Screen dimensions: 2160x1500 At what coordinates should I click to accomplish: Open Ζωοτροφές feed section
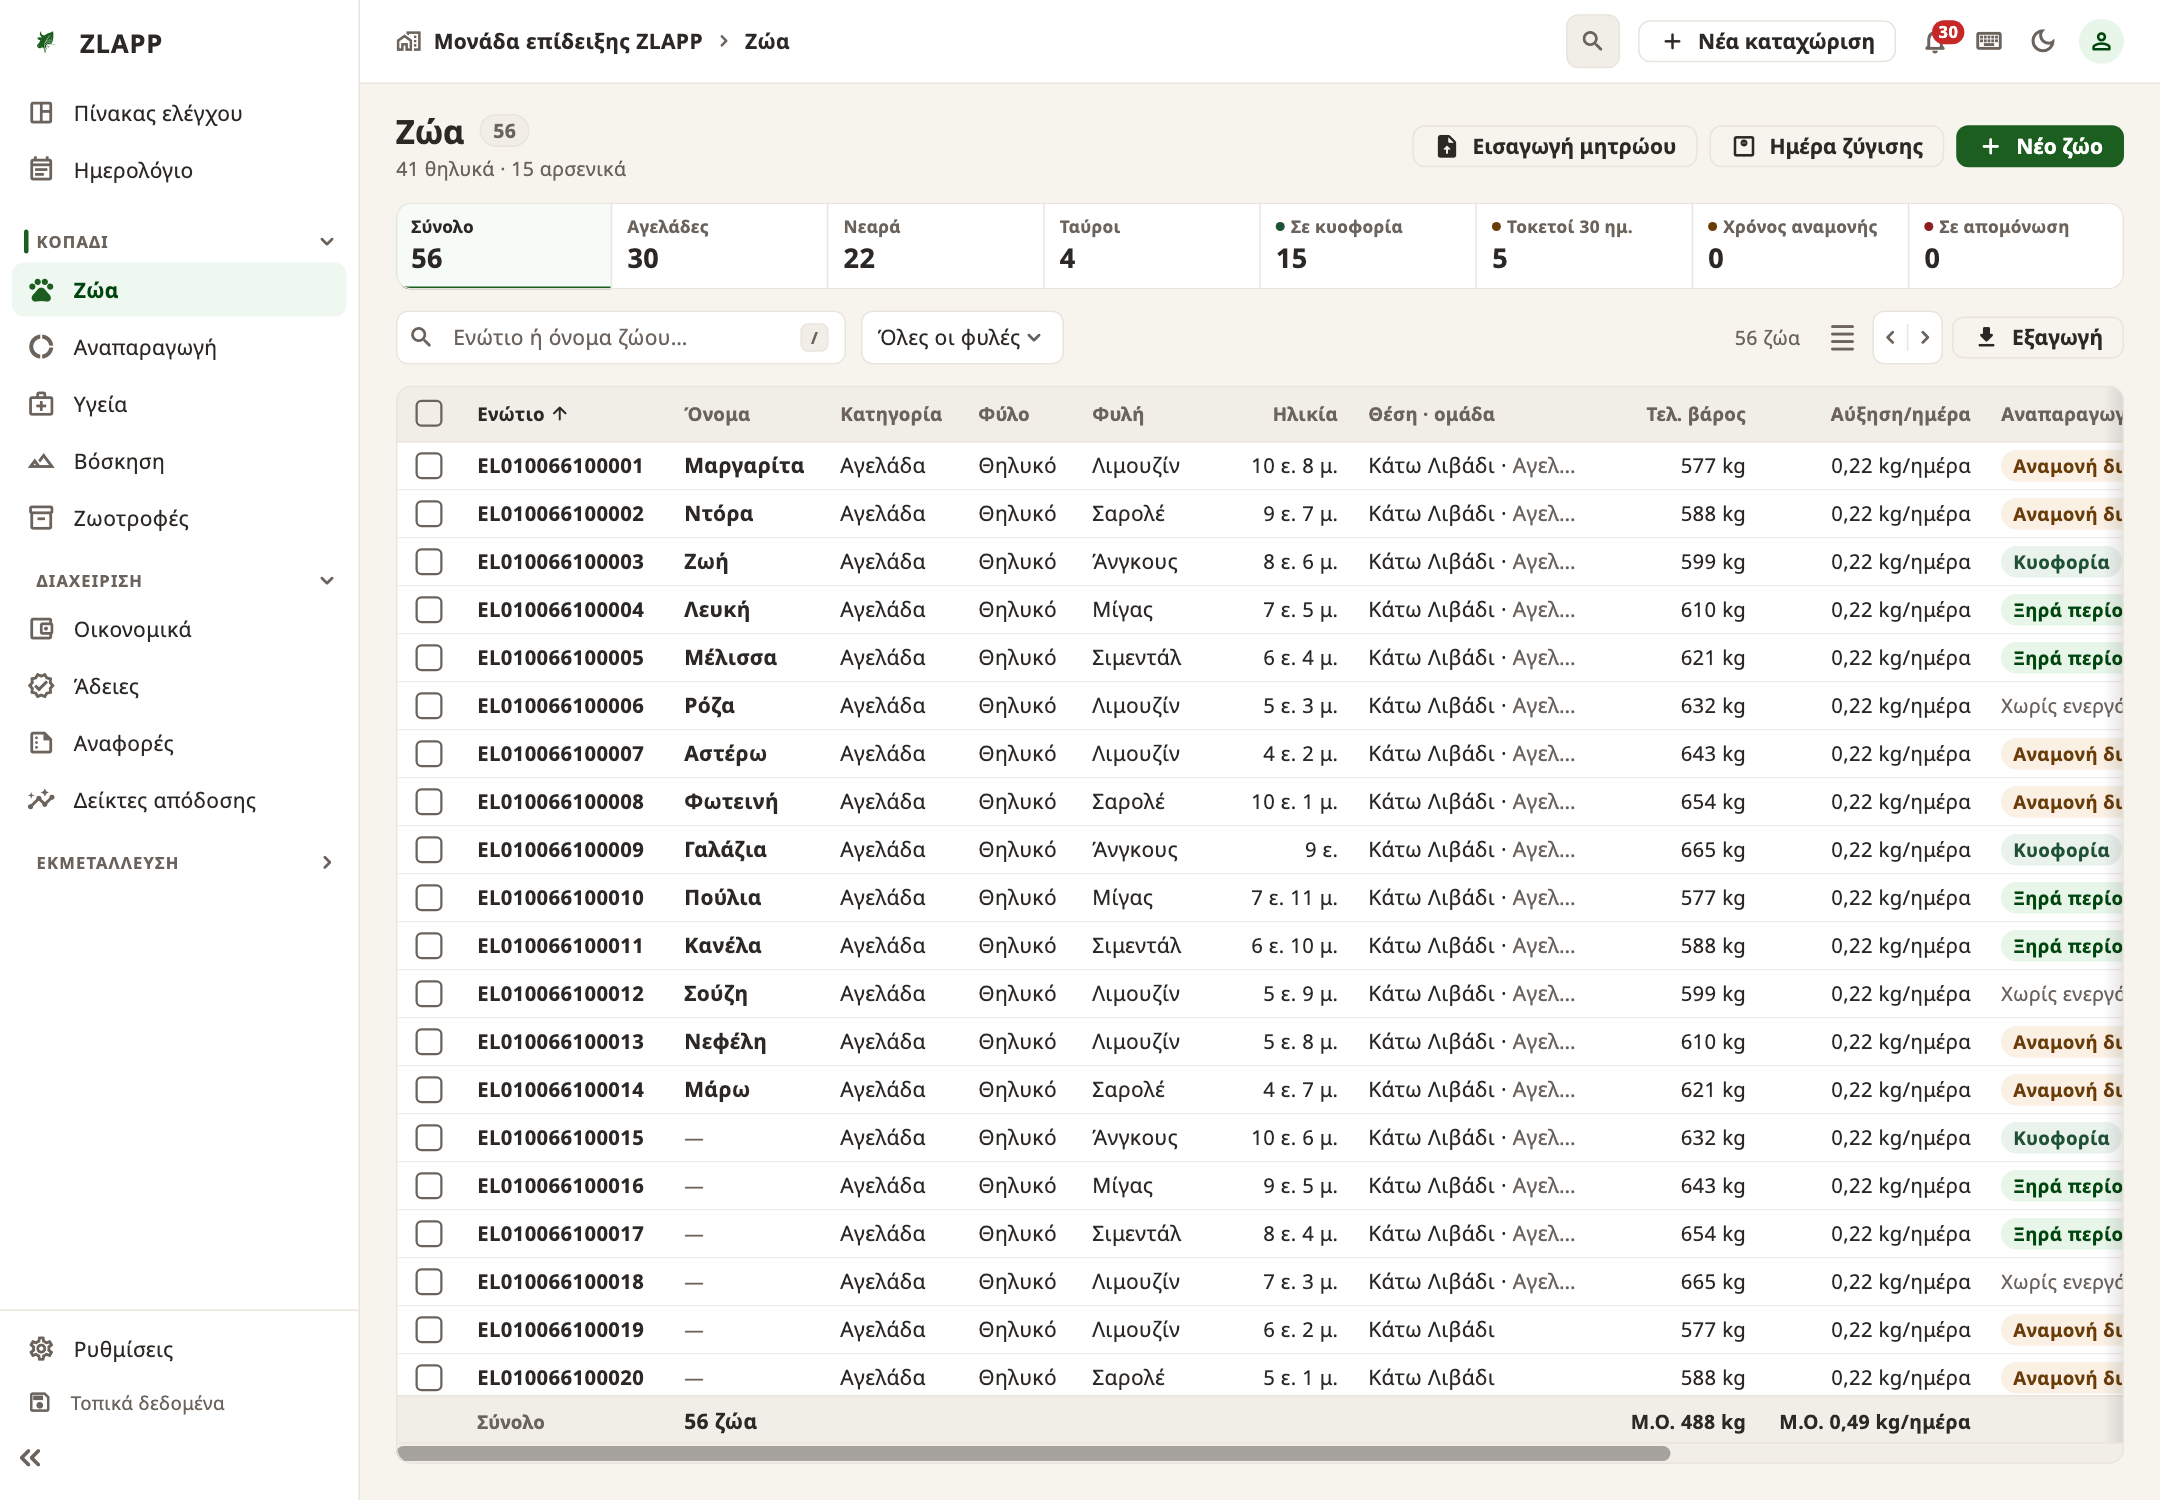(180, 518)
